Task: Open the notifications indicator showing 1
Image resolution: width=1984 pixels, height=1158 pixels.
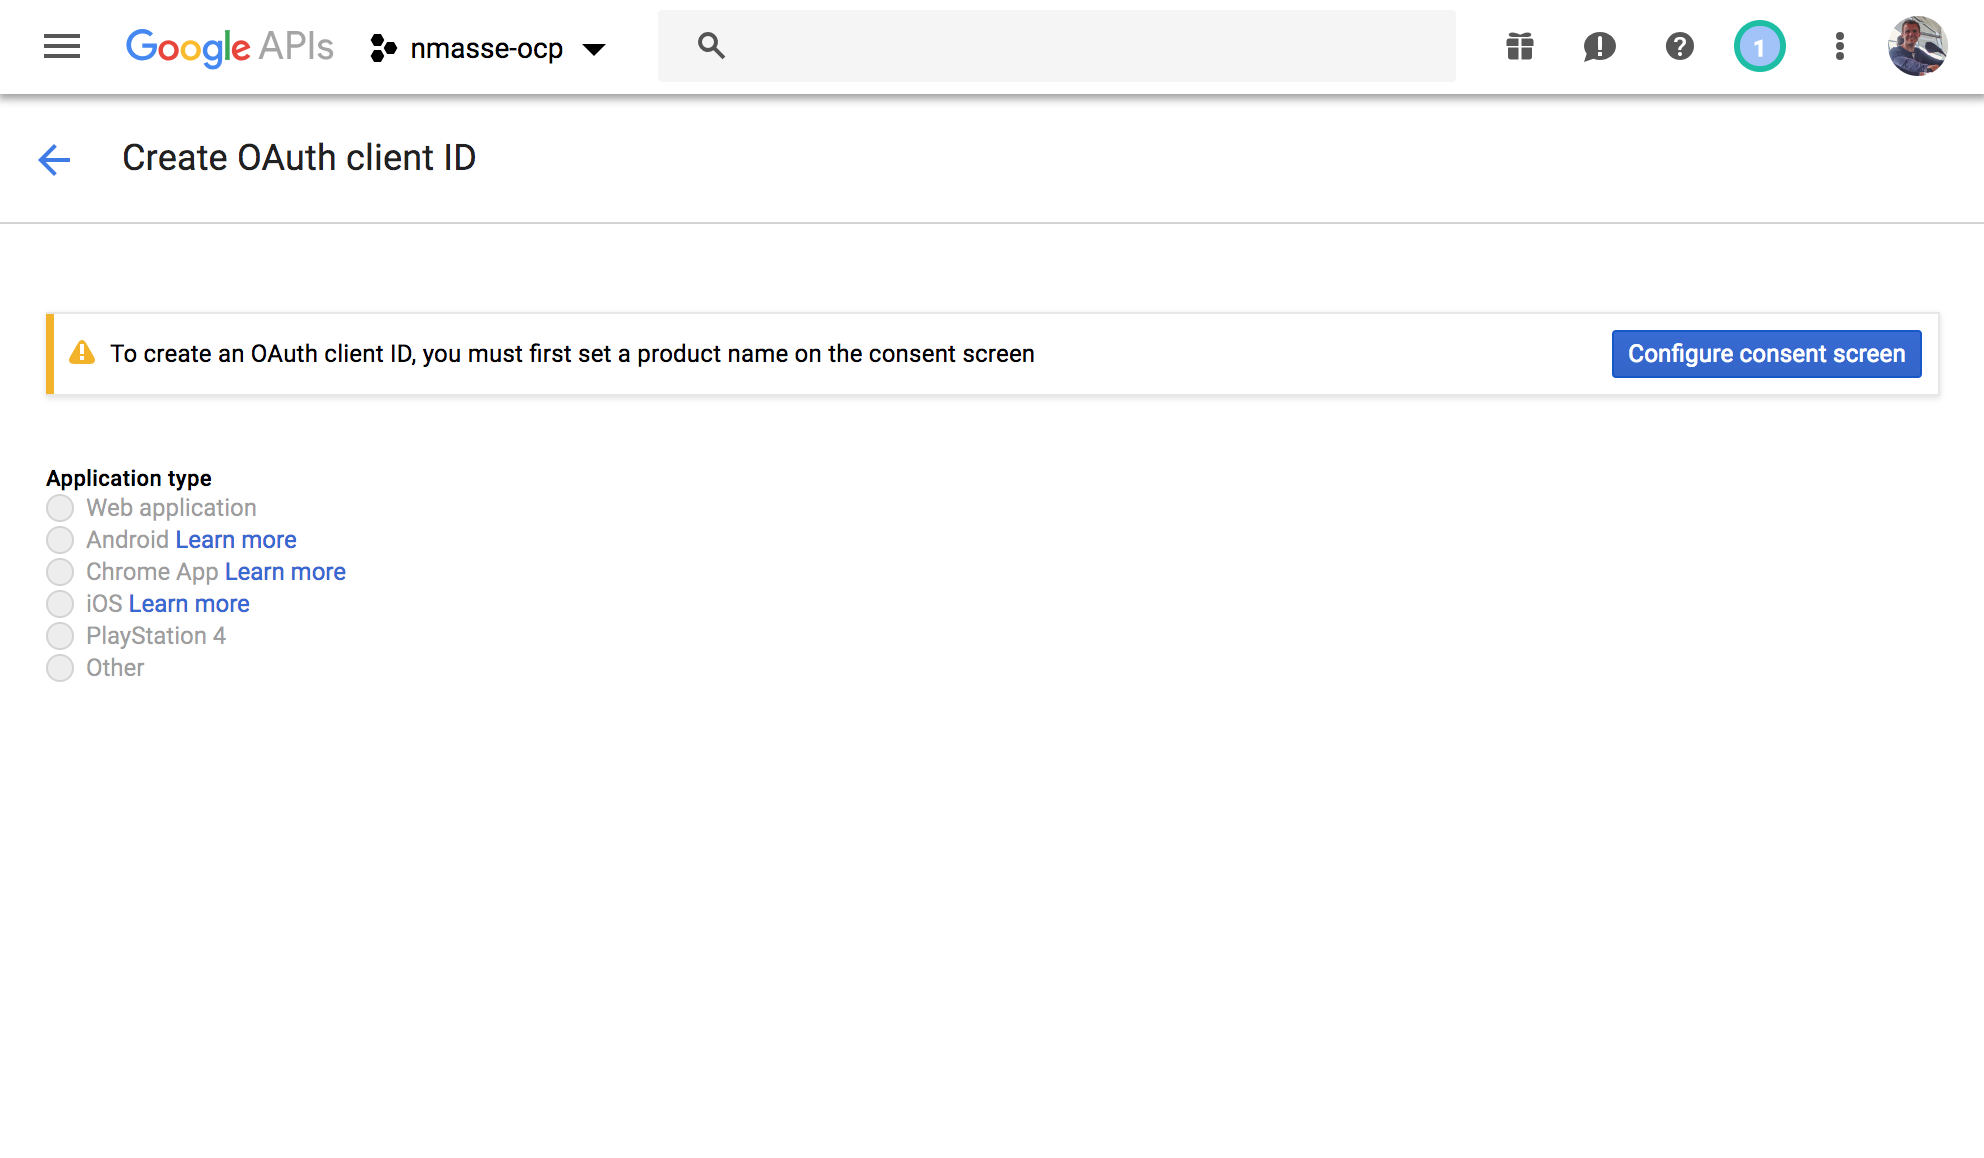Action: [x=1759, y=46]
